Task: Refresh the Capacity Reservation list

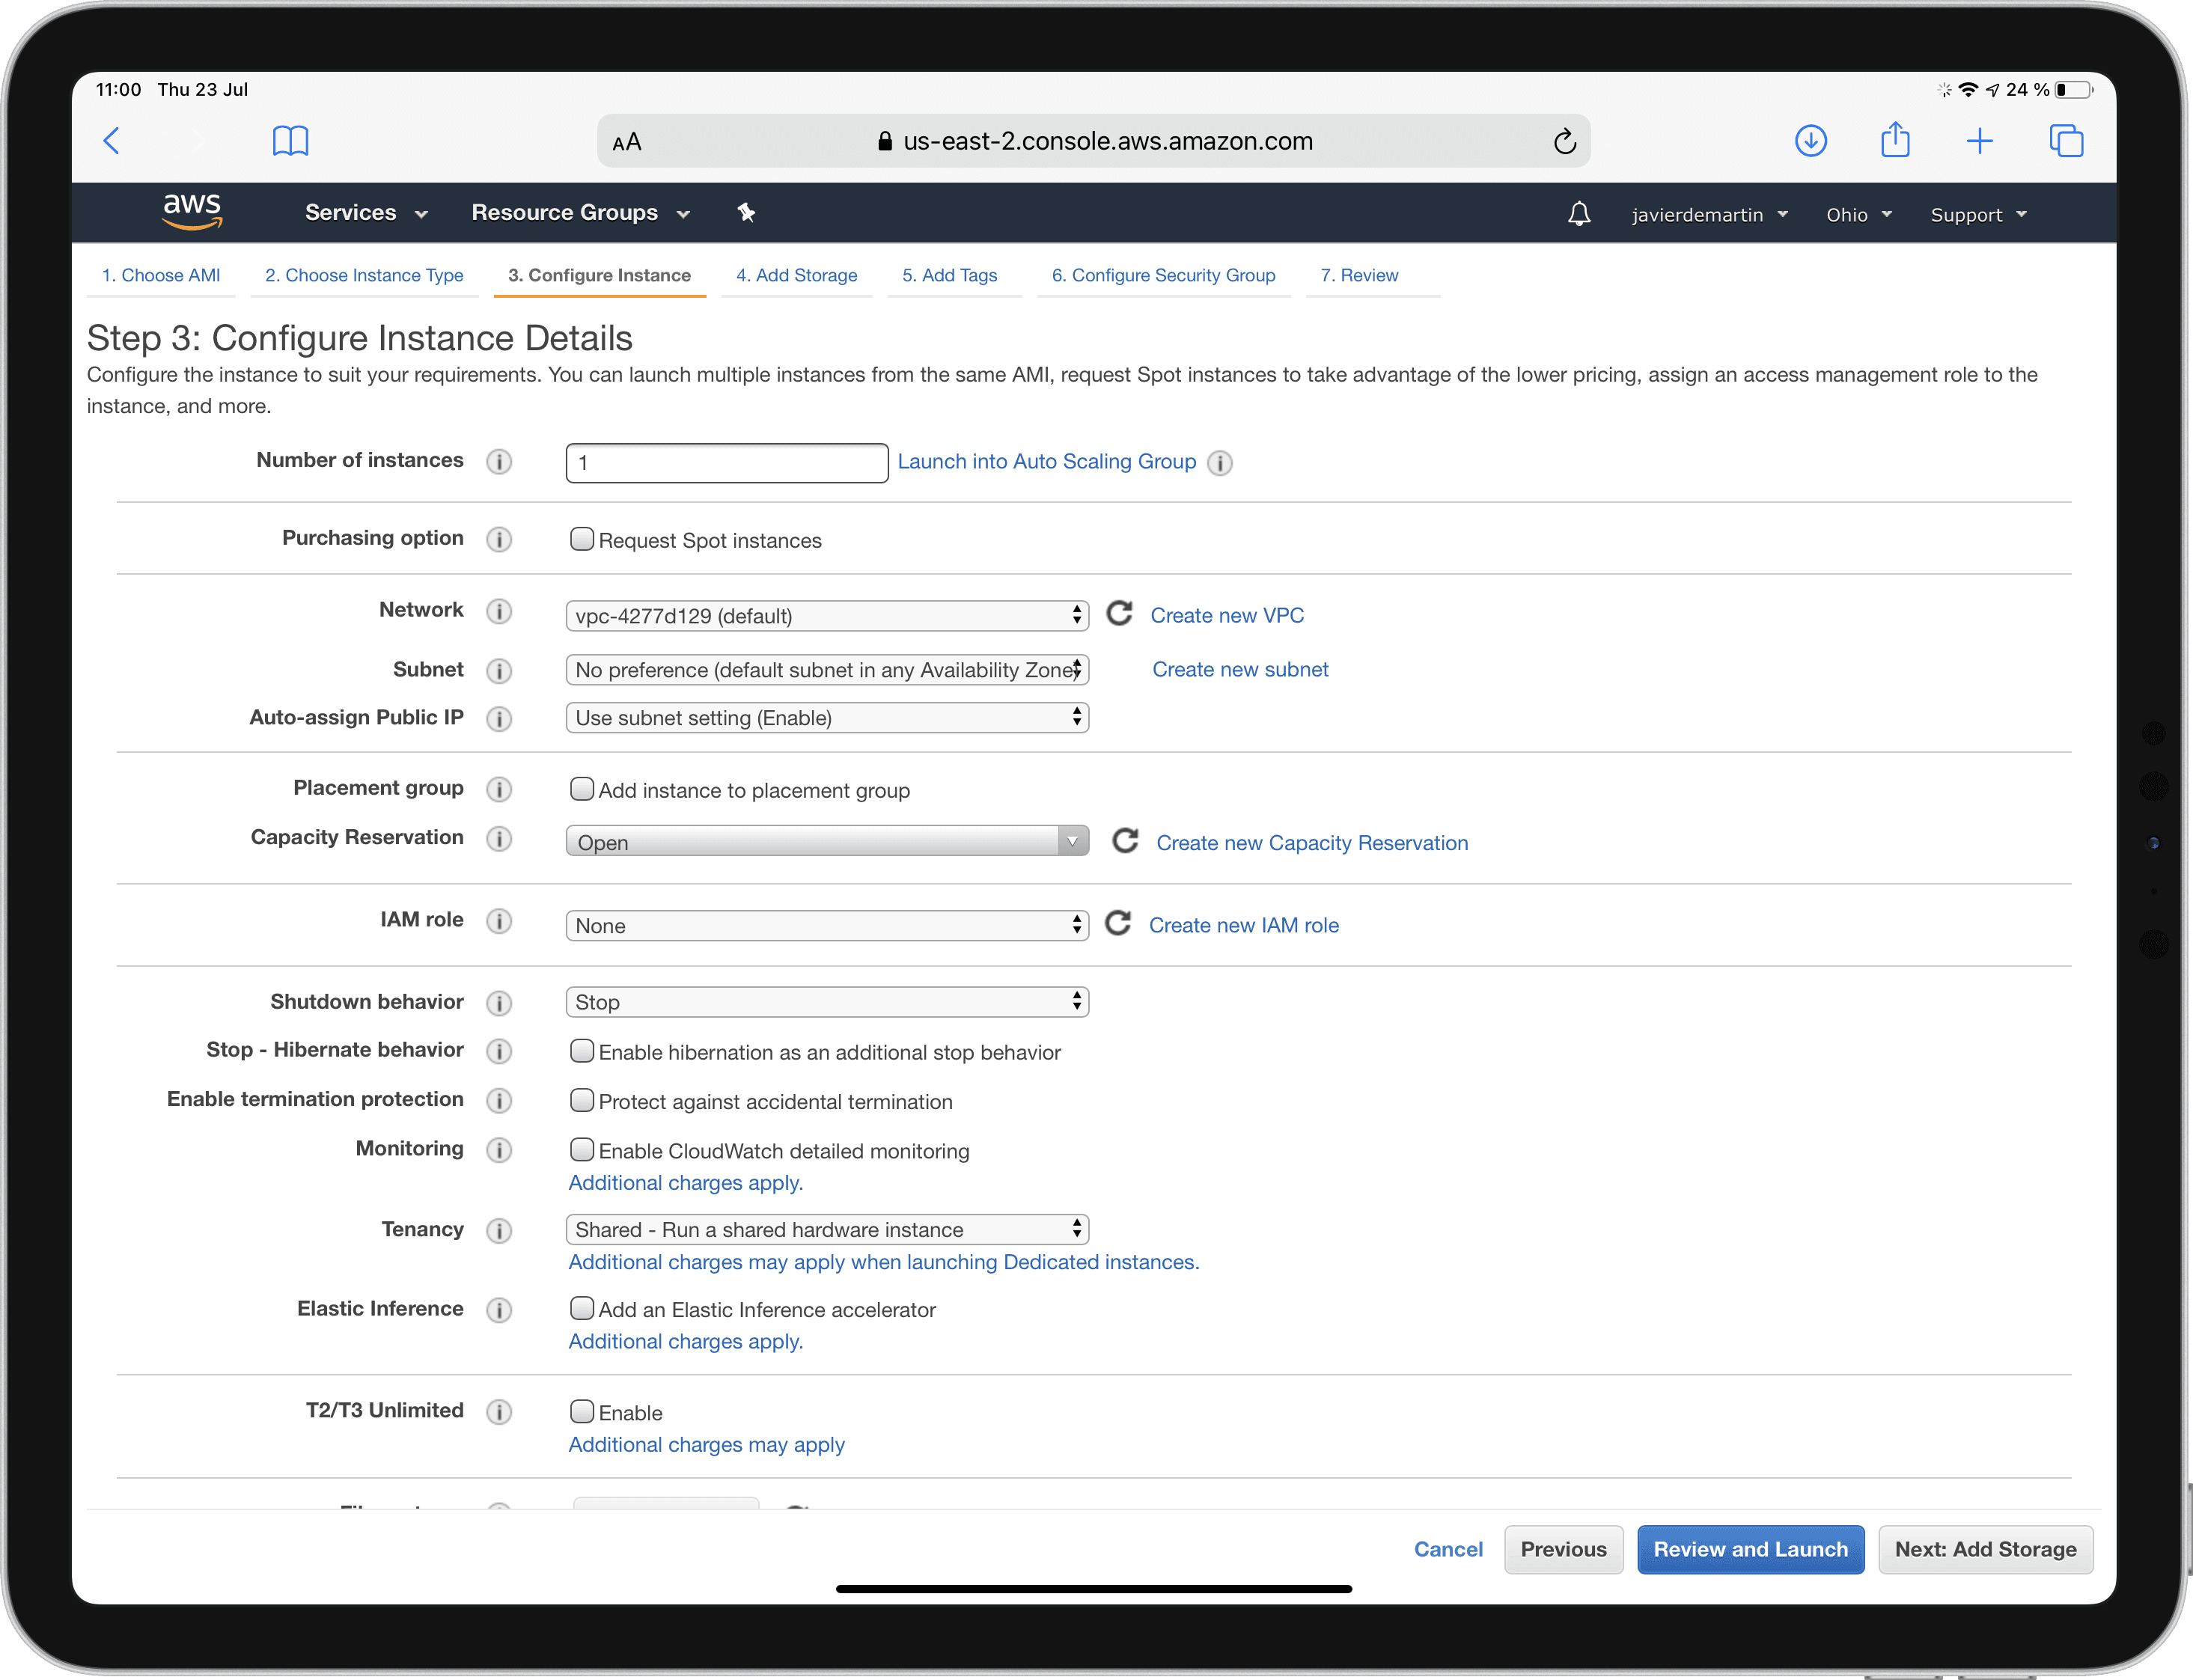Action: coord(1125,841)
